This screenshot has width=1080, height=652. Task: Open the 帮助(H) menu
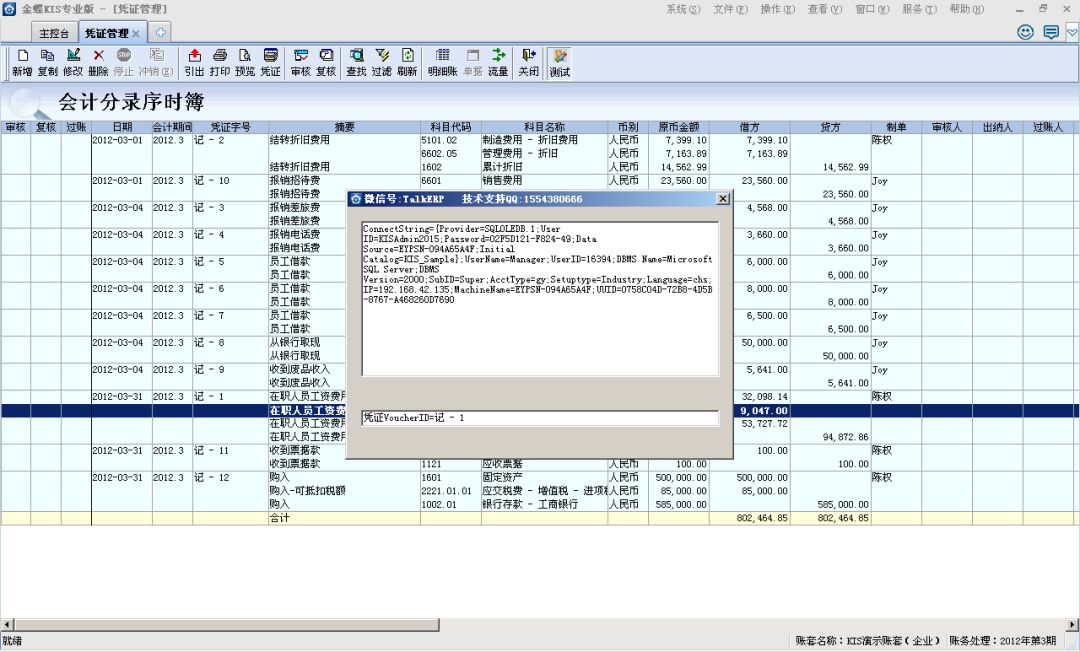966,9
